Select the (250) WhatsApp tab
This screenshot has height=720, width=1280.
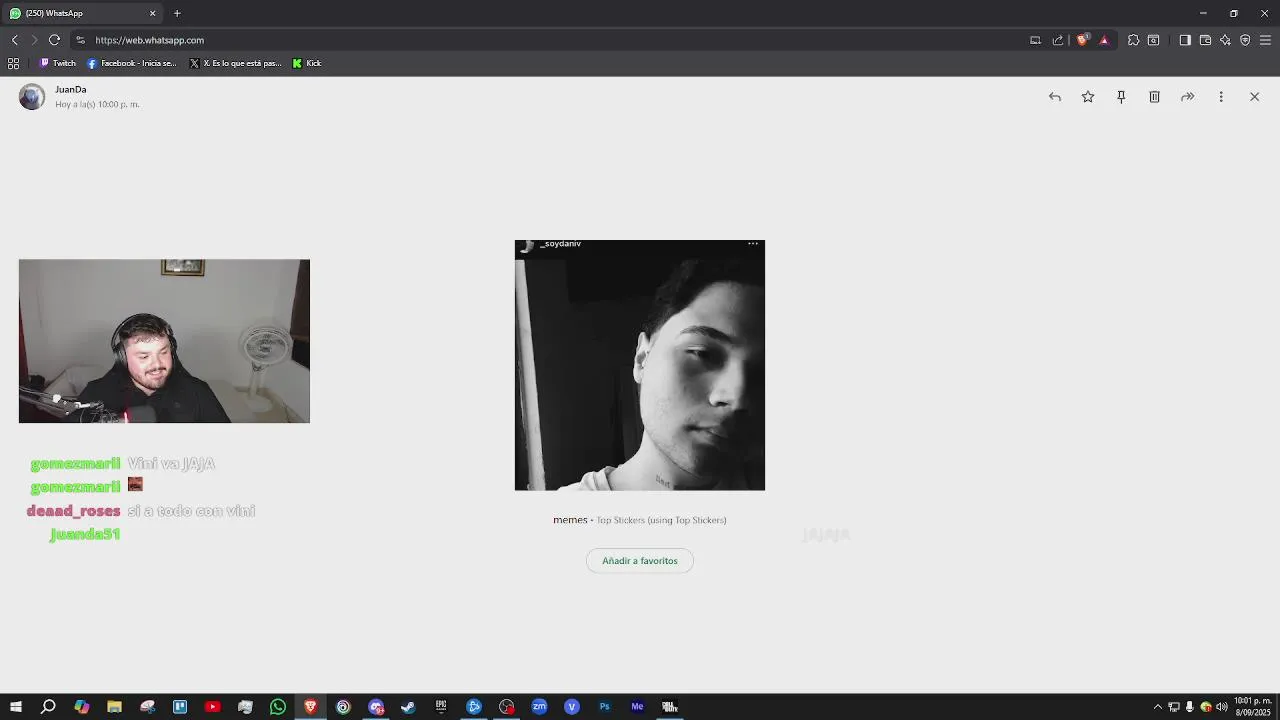click(84, 13)
